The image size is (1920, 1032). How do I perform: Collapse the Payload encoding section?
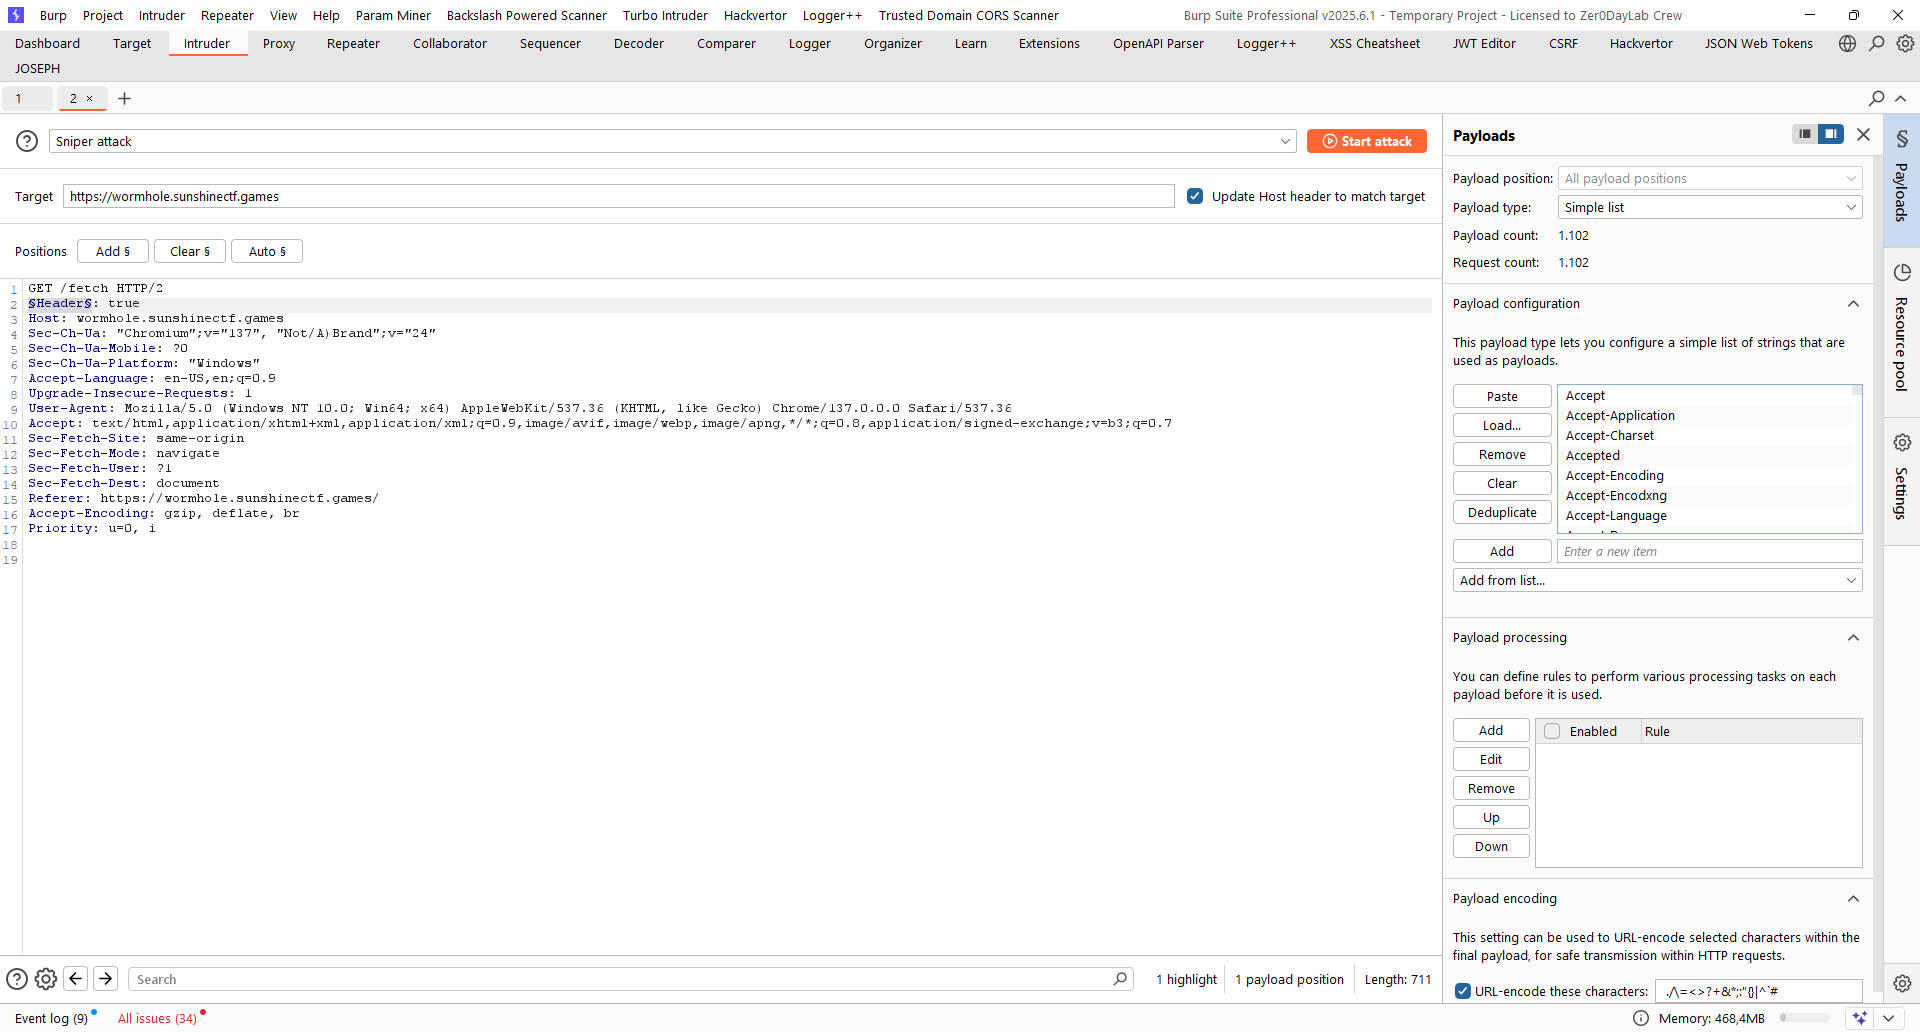point(1853,899)
